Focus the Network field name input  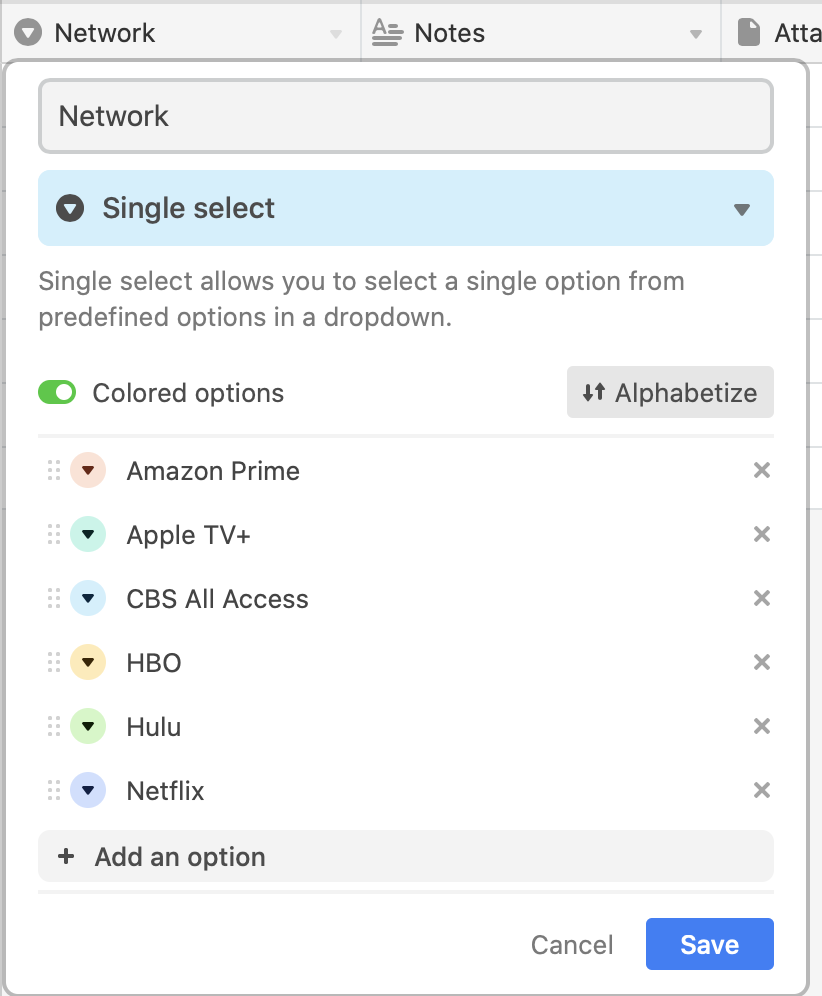(x=405, y=117)
